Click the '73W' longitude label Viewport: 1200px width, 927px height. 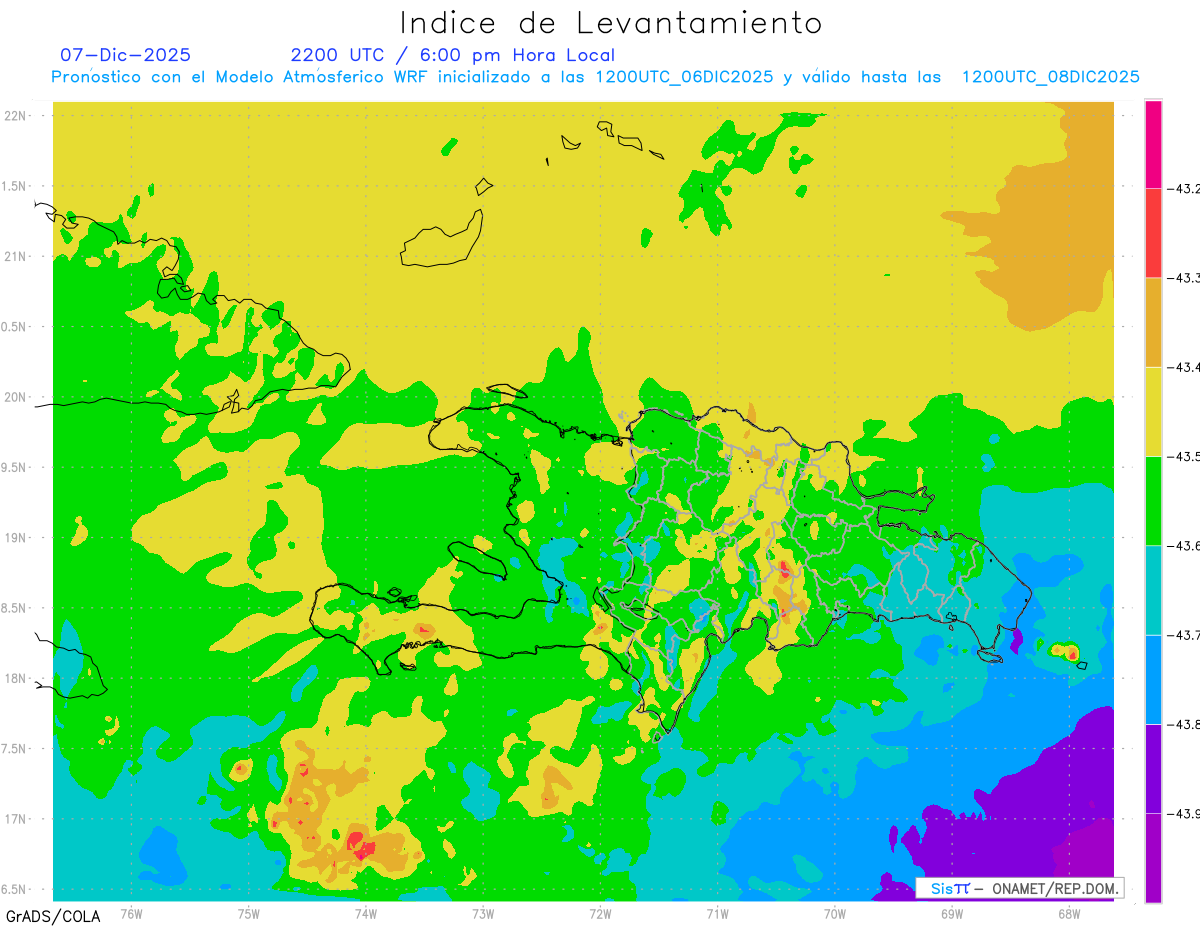click(483, 912)
